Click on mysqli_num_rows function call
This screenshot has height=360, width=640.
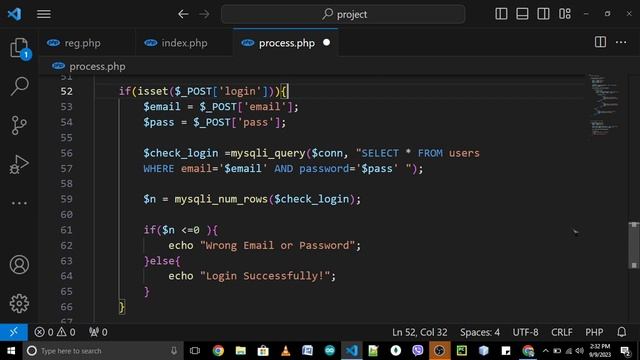point(221,199)
